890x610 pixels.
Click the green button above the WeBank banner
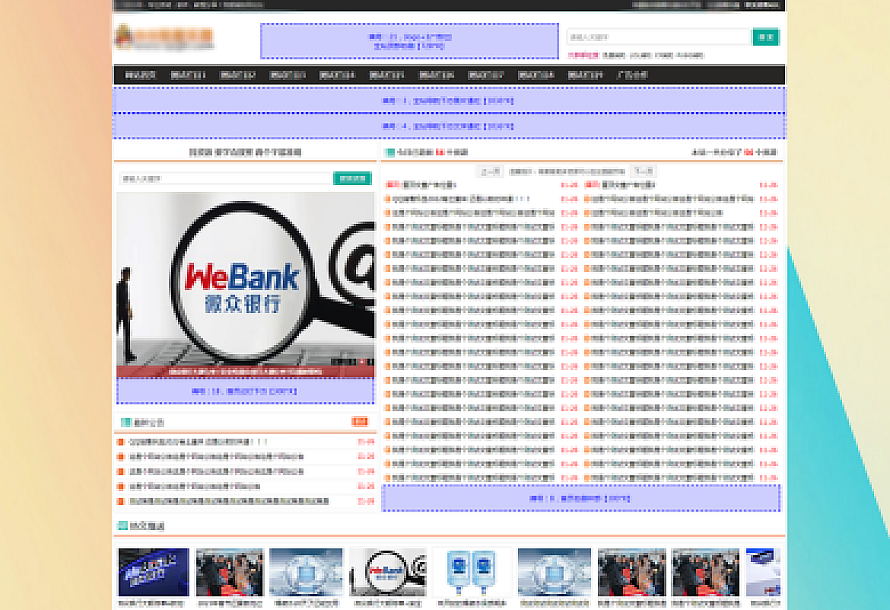coord(352,178)
